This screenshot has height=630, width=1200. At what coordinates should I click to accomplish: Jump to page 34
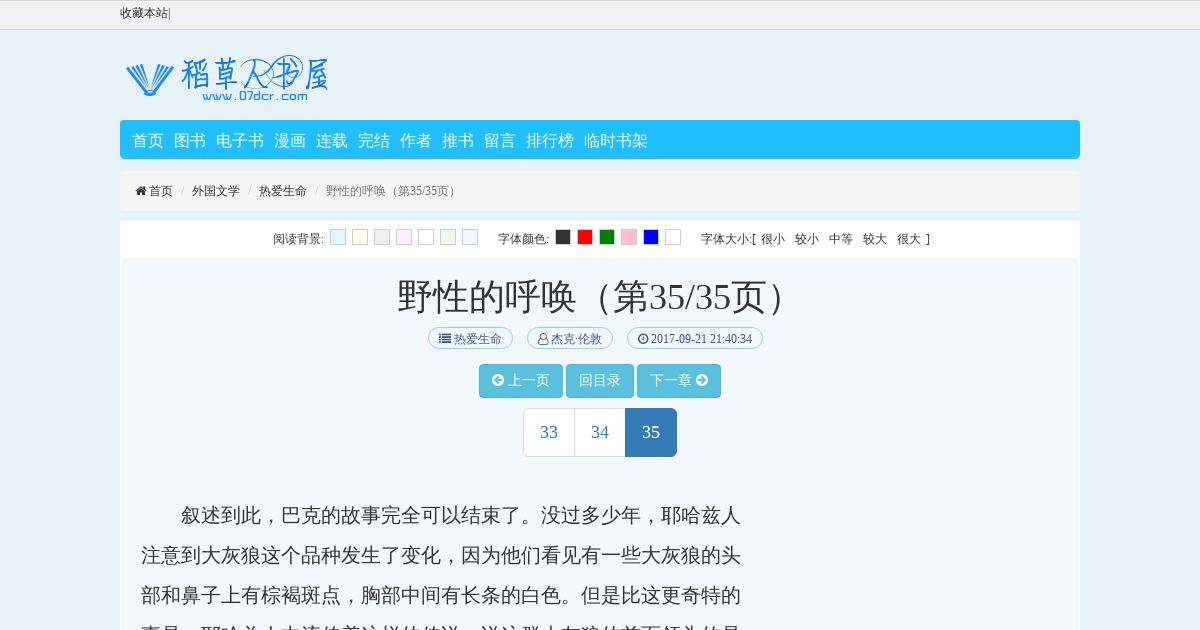click(600, 432)
